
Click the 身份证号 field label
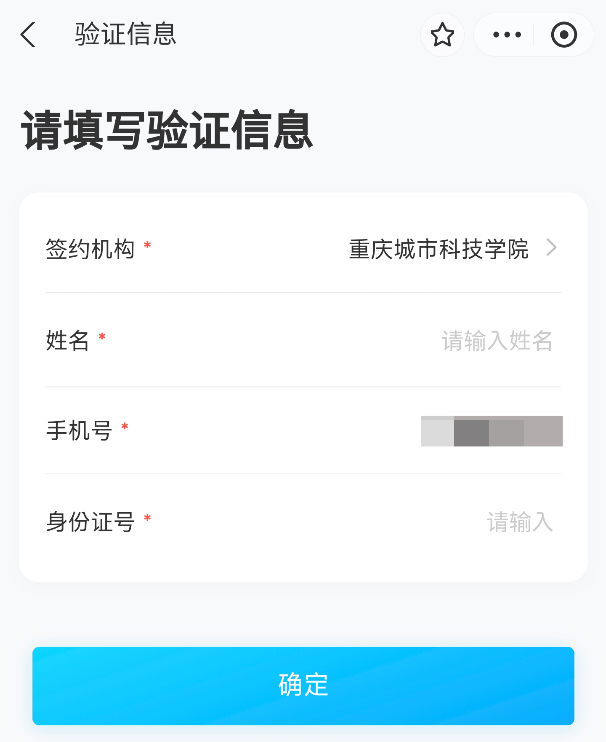click(x=90, y=521)
